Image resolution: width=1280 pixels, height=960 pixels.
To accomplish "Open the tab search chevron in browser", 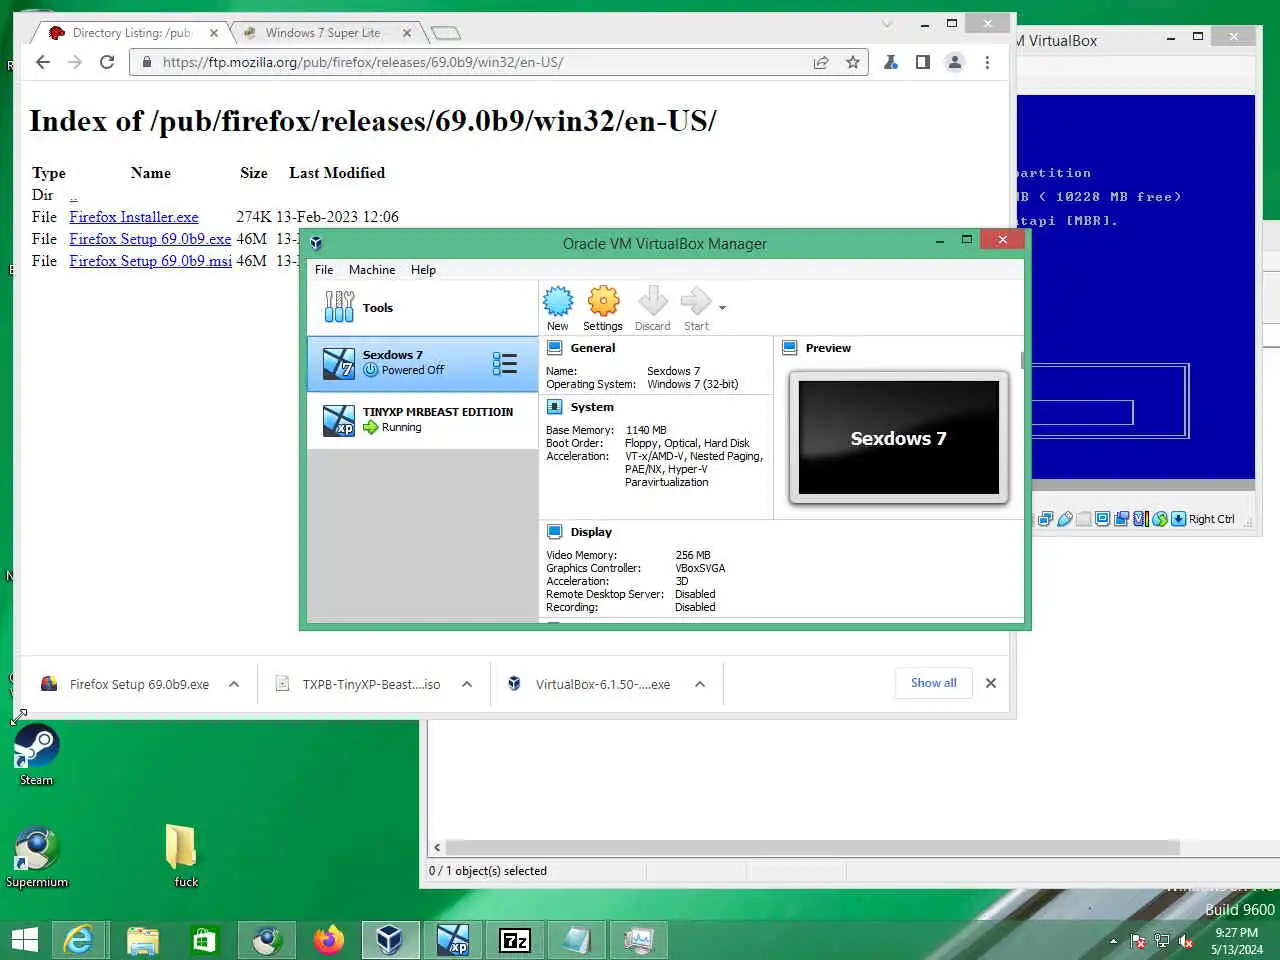I will (887, 24).
